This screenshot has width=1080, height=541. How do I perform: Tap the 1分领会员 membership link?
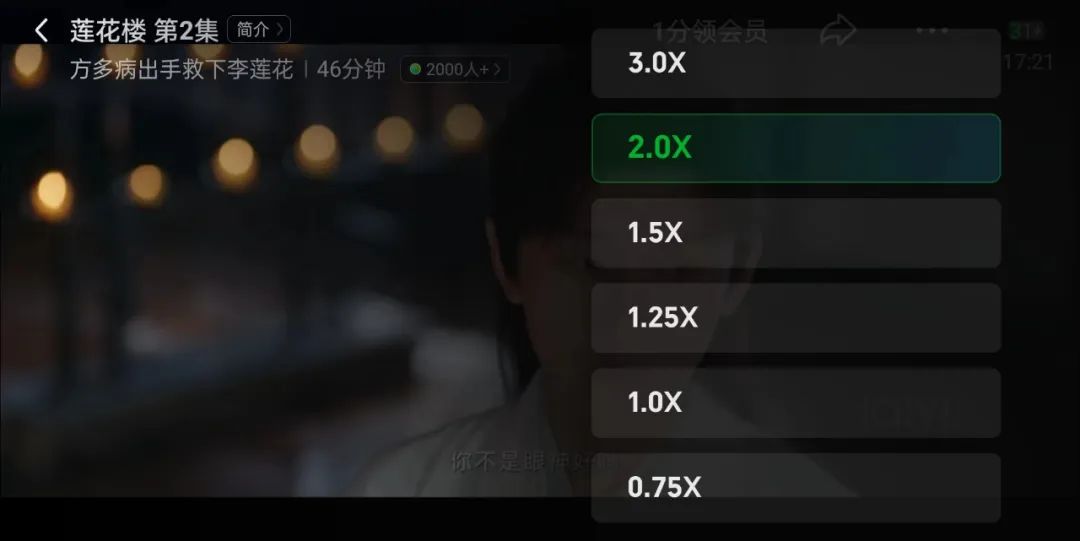click(x=709, y=32)
